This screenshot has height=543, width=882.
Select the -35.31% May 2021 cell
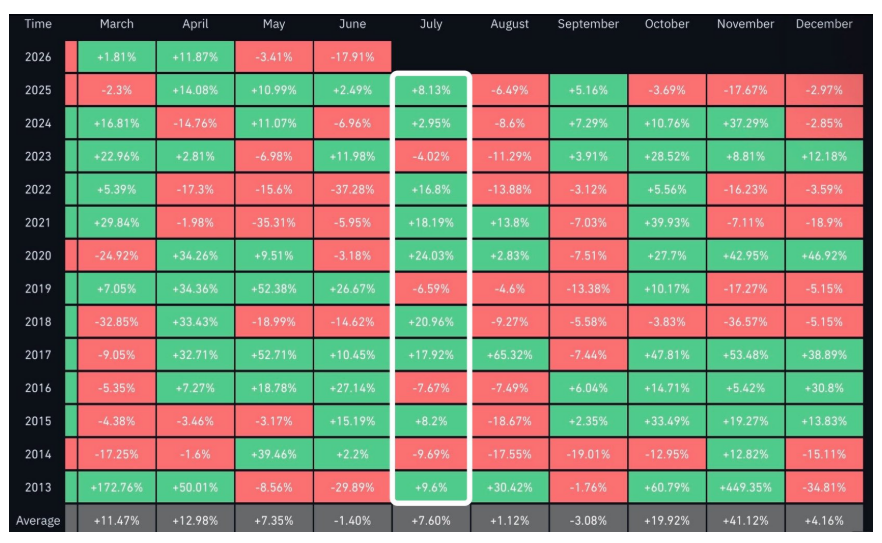click(x=274, y=223)
